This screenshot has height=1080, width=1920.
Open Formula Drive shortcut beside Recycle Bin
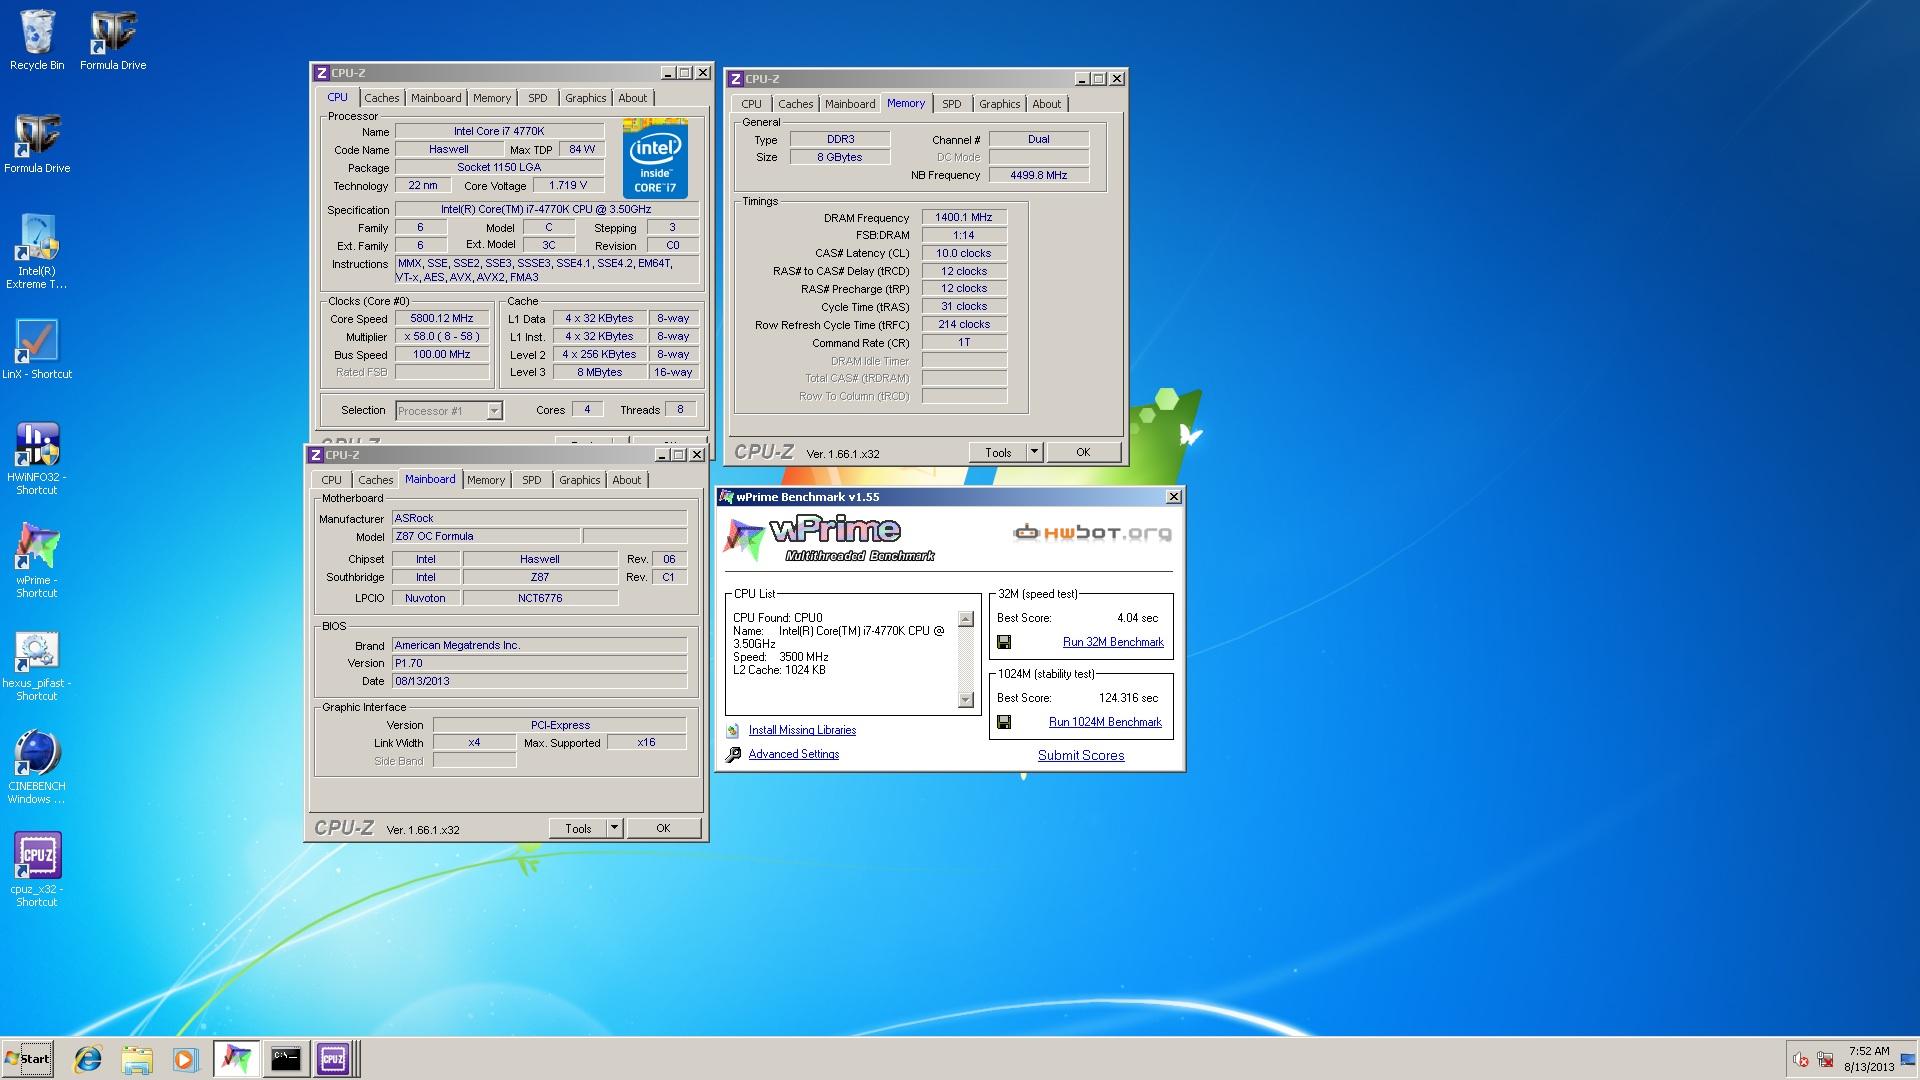(x=113, y=40)
